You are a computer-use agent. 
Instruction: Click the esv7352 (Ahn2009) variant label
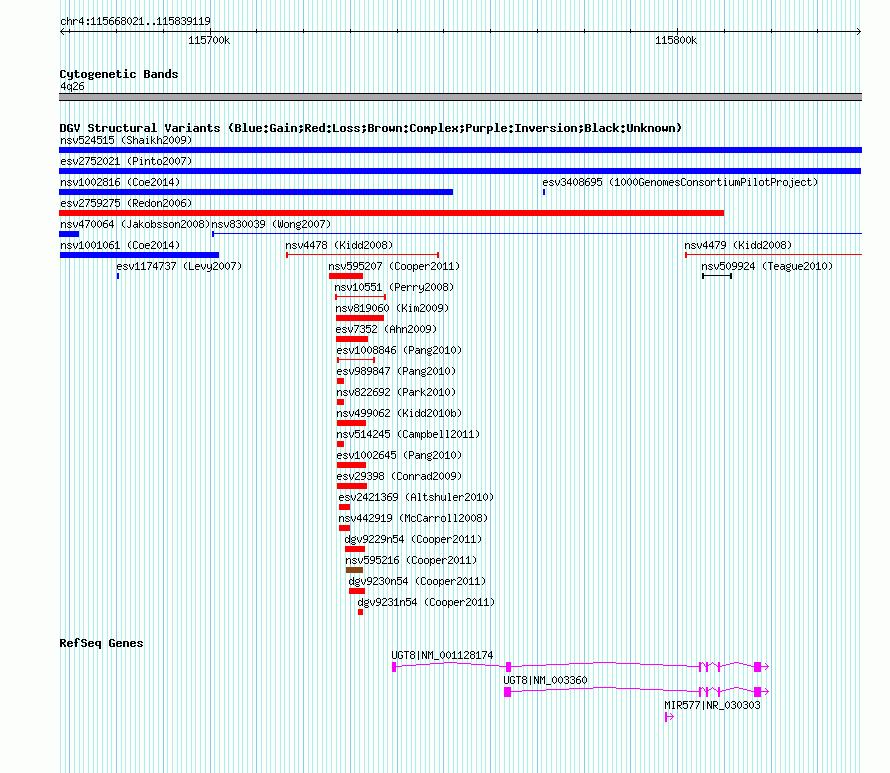point(386,329)
